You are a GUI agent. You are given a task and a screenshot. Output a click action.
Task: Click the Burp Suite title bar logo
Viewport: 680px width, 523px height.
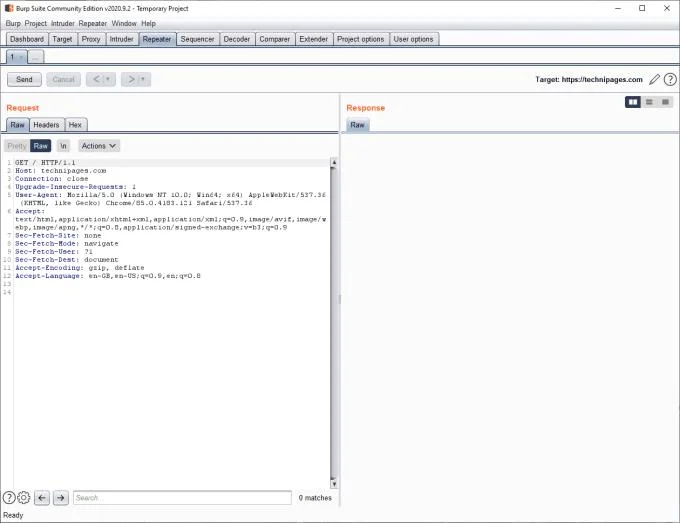click(x=9, y=8)
